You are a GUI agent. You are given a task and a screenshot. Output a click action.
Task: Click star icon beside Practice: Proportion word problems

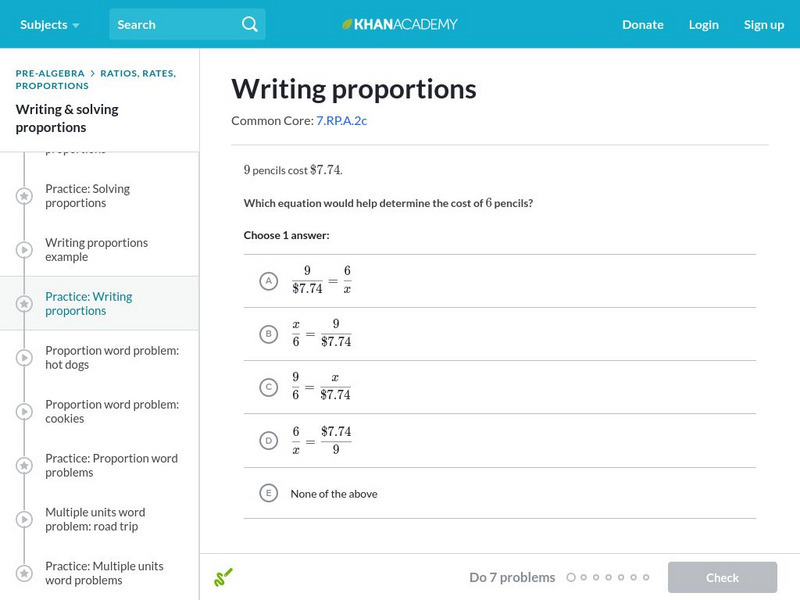click(24, 466)
